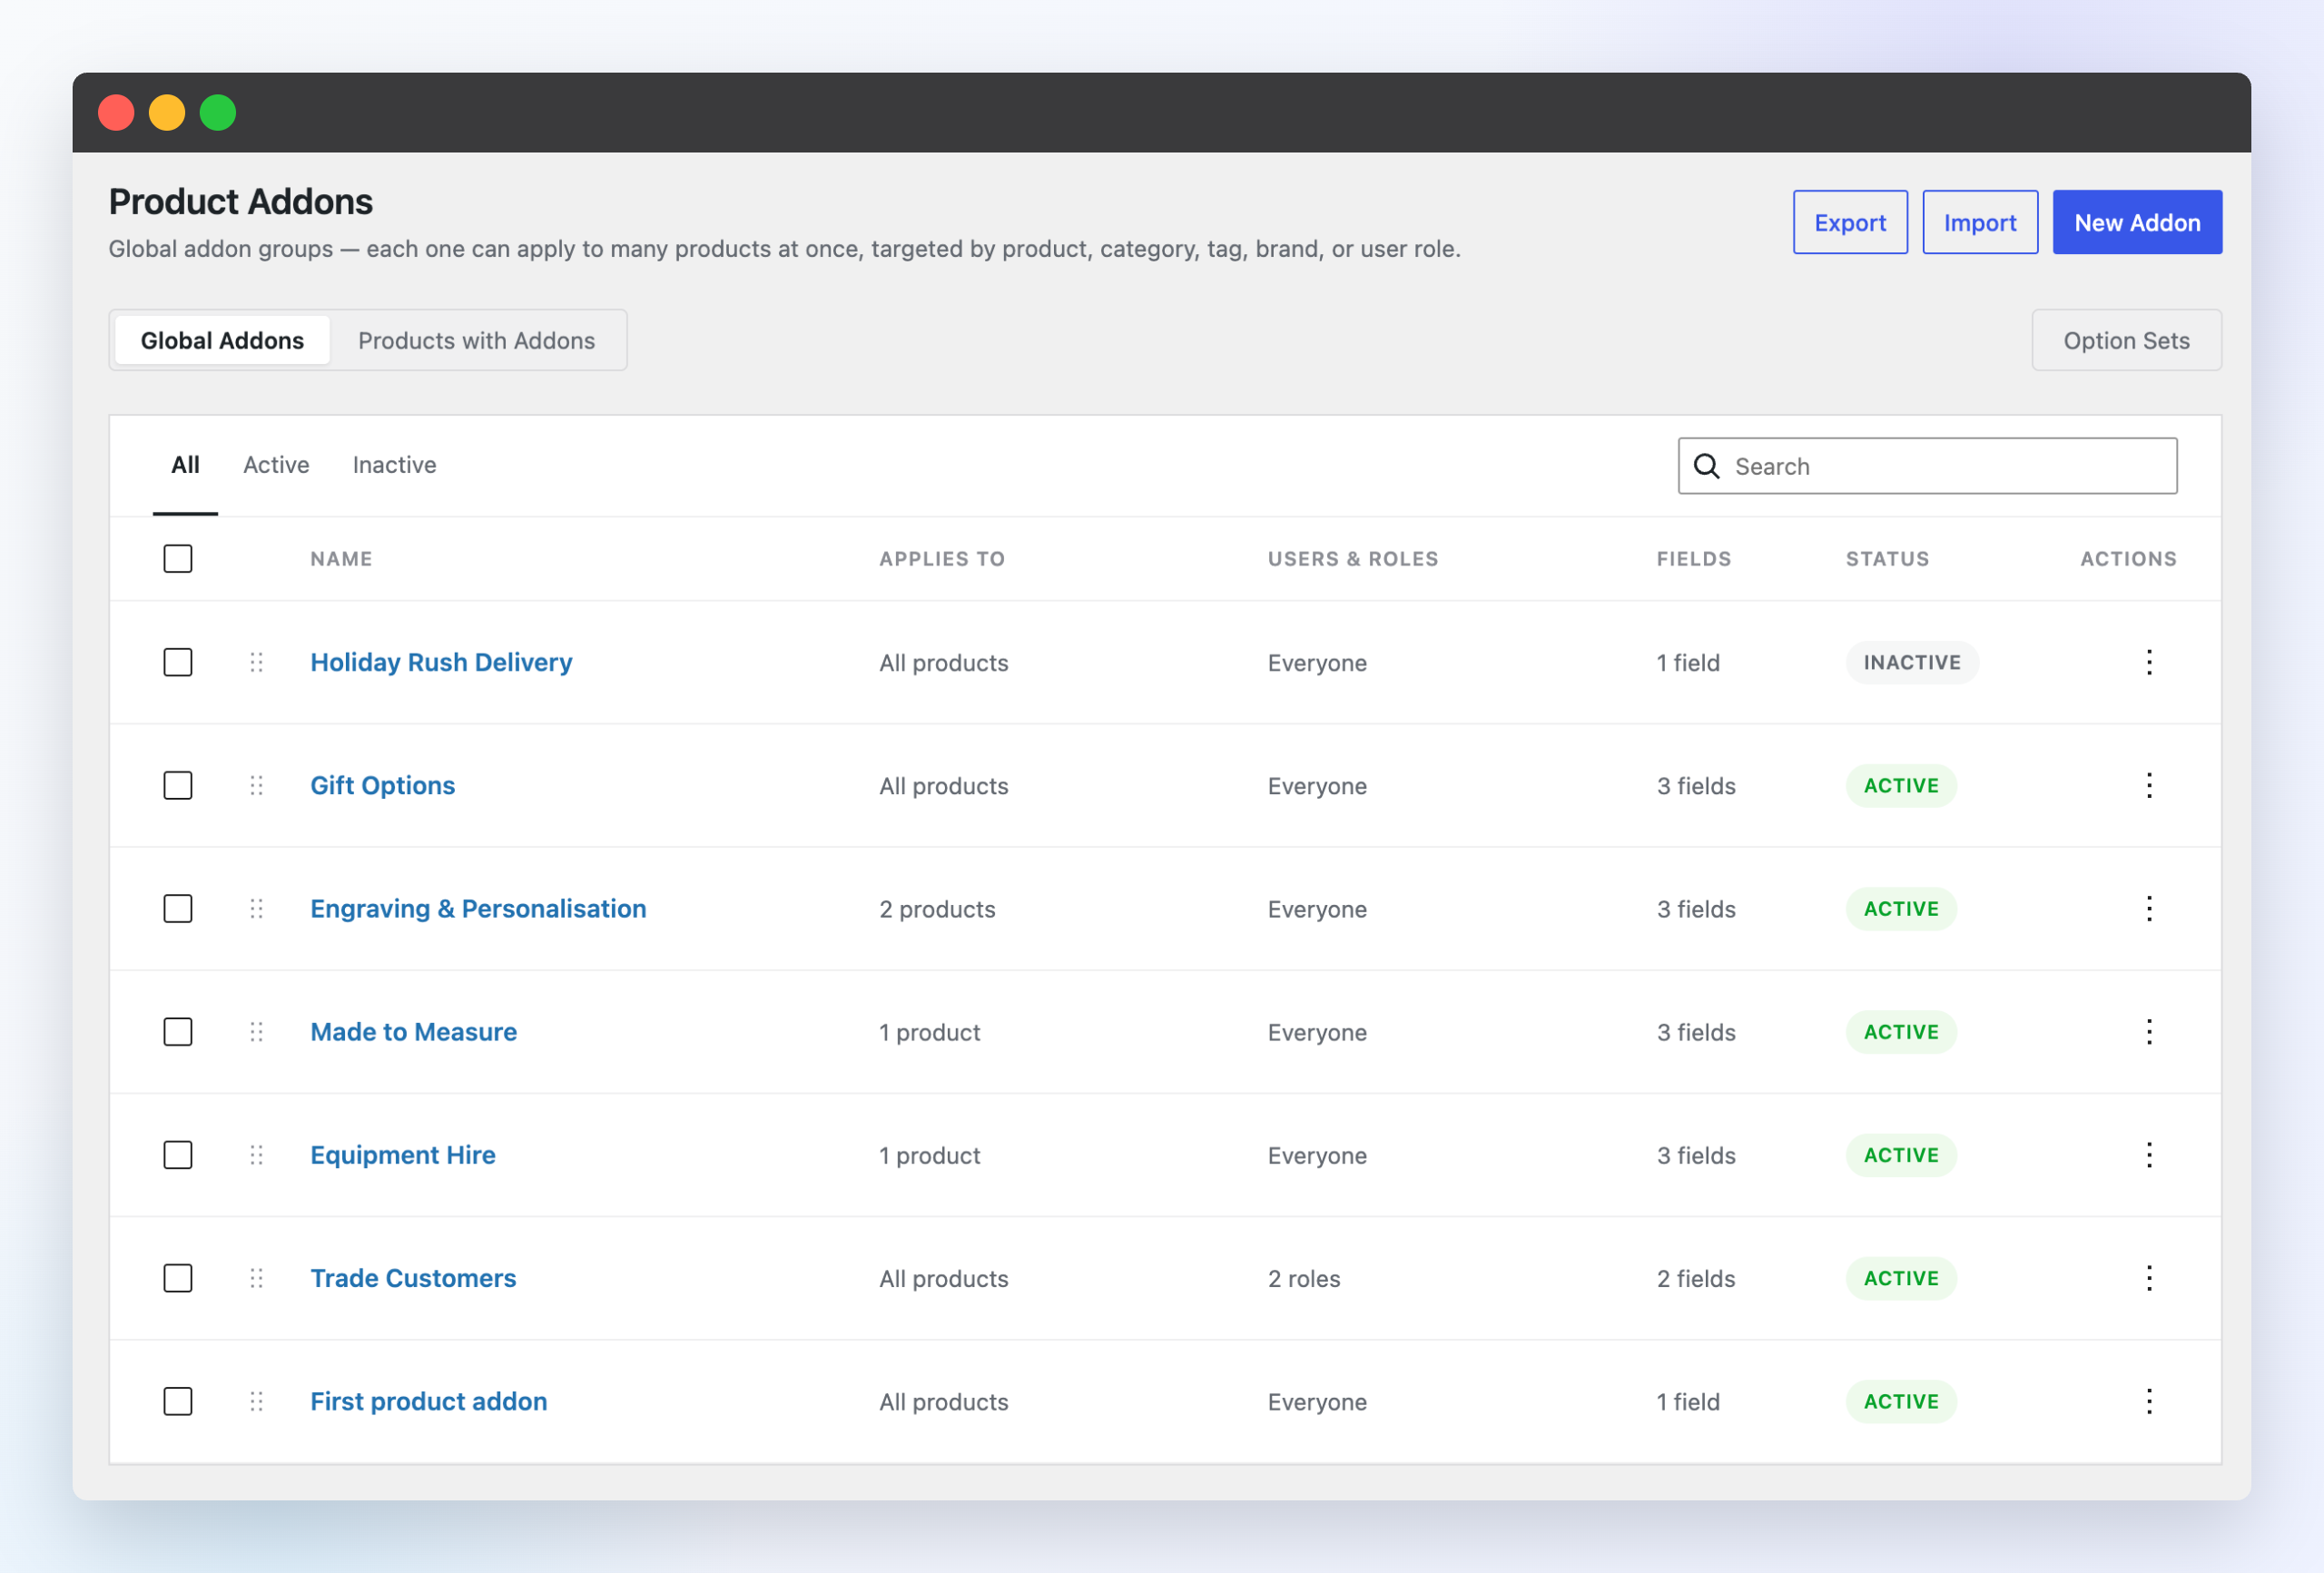Open Made to Measure addon
The image size is (2324, 1573).
(413, 1031)
